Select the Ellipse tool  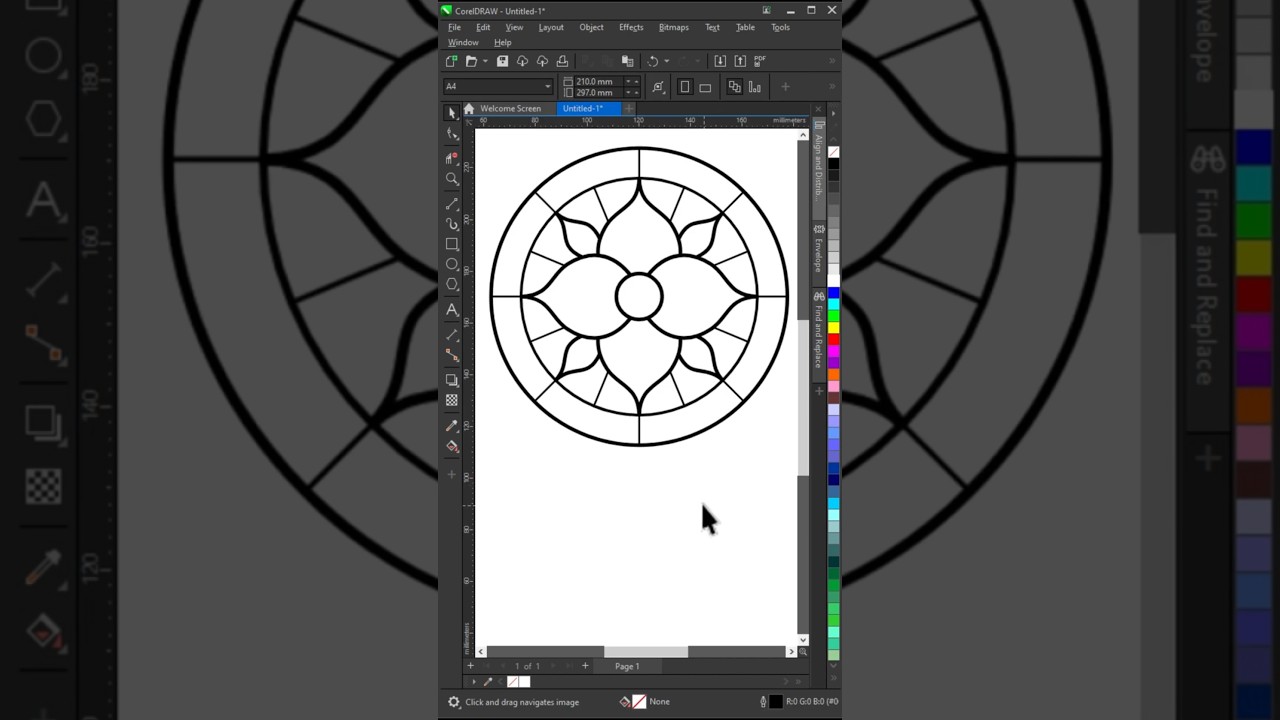point(452,265)
